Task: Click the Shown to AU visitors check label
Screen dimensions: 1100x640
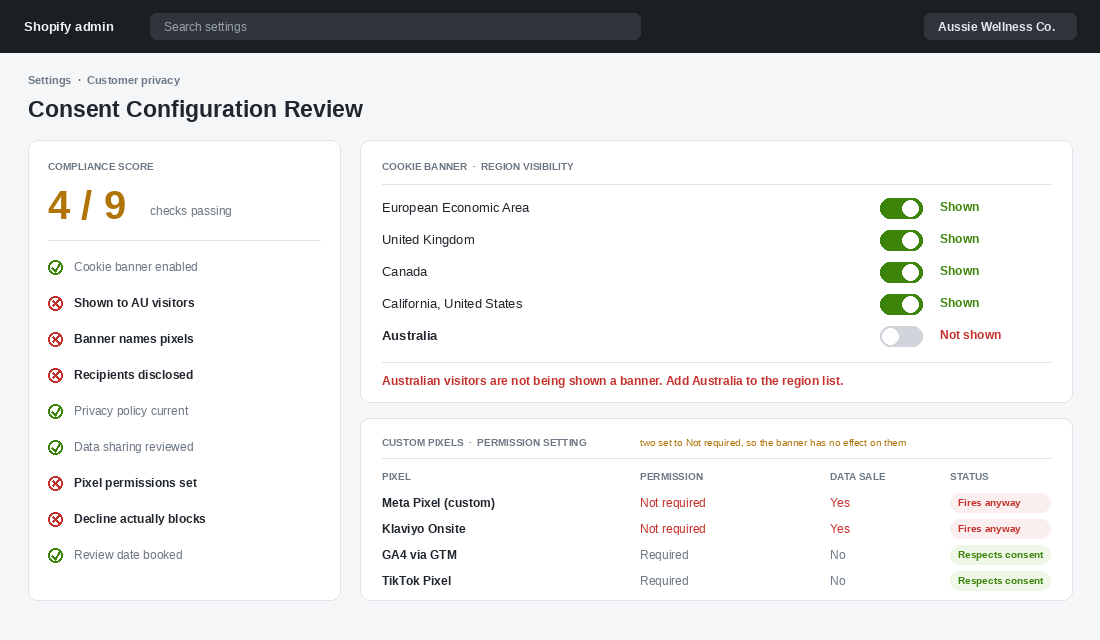Action: click(x=134, y=302)
